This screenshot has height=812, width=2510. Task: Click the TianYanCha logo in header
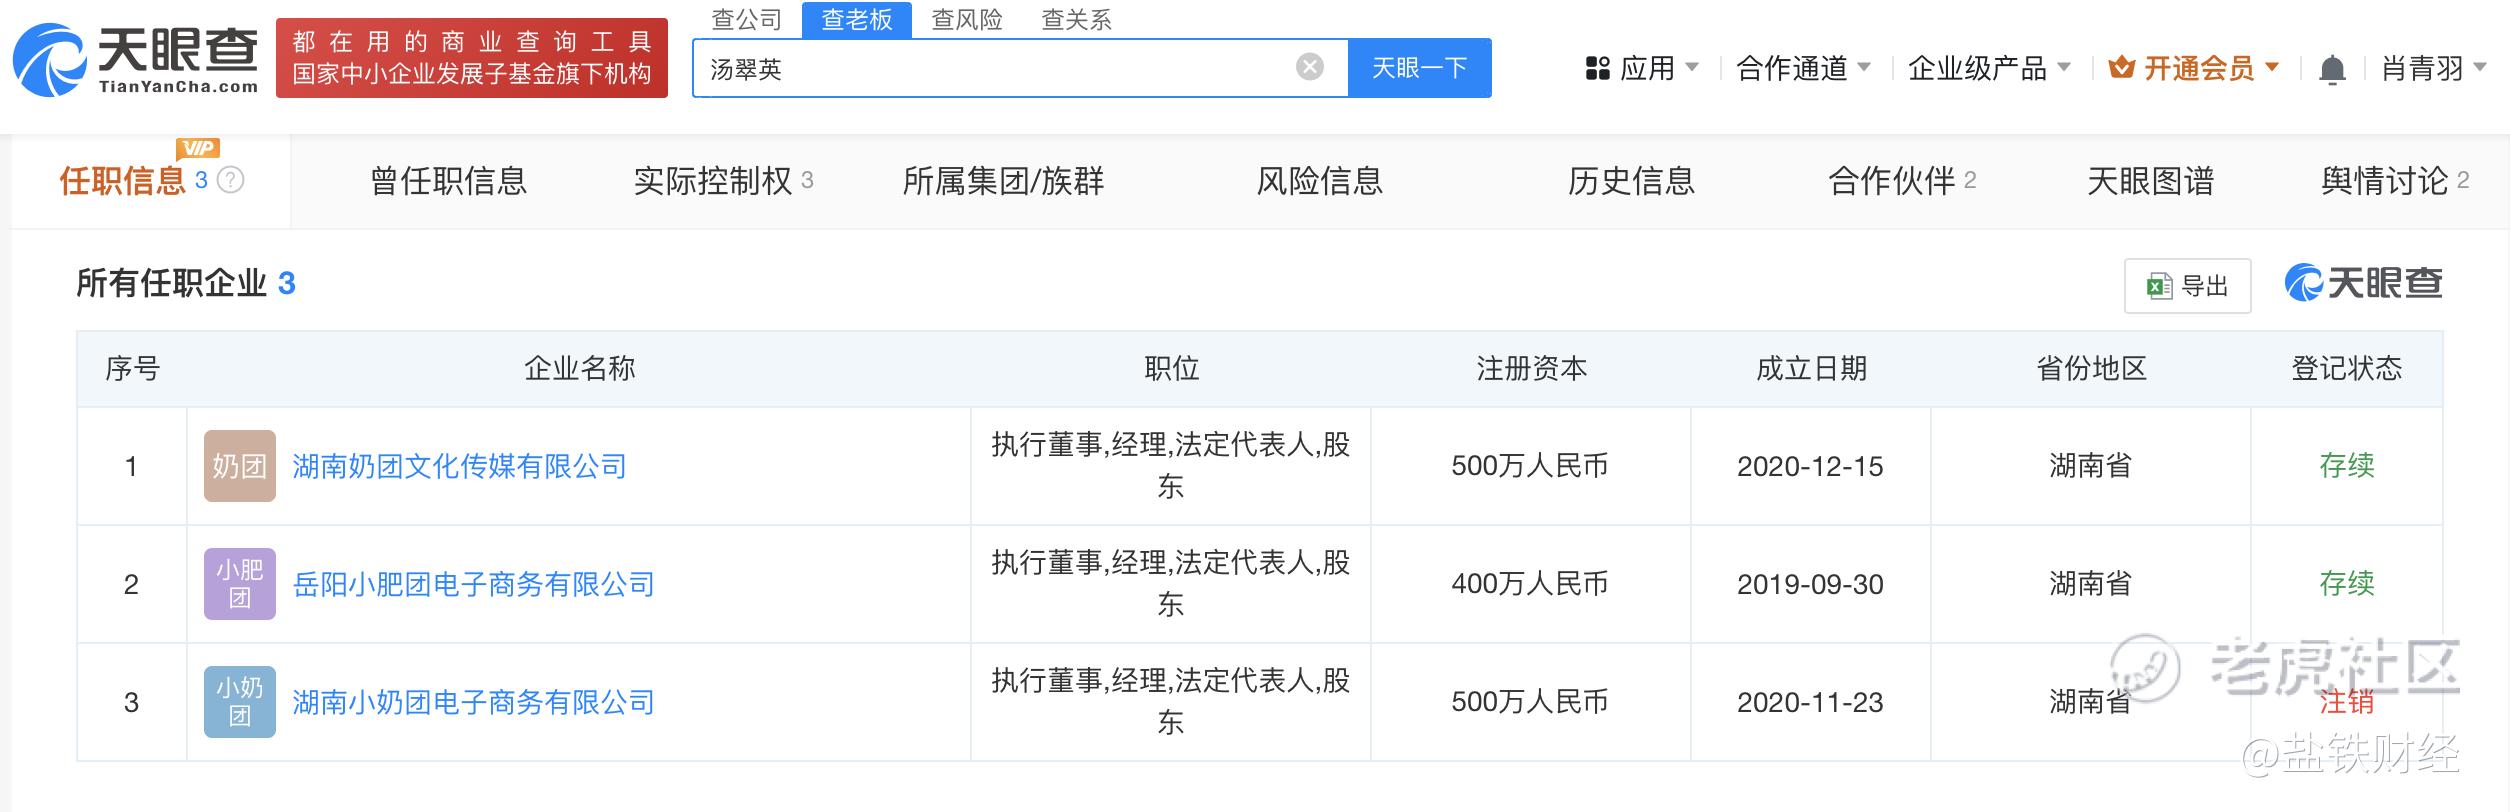[x=136, y=60]
